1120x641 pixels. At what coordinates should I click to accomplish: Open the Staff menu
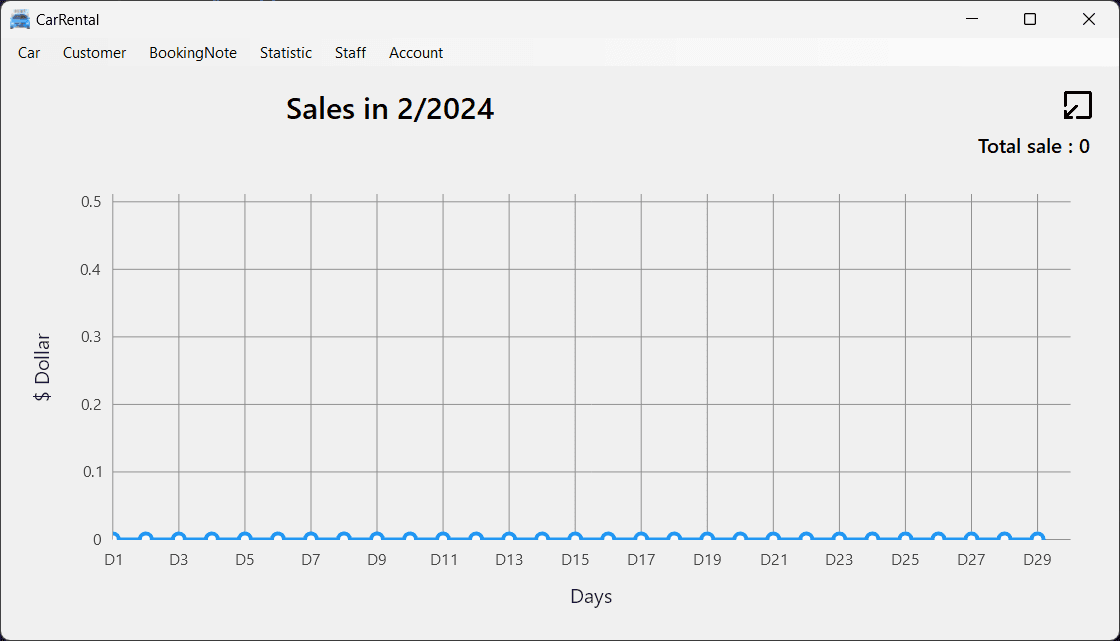[x=350, y=53]
